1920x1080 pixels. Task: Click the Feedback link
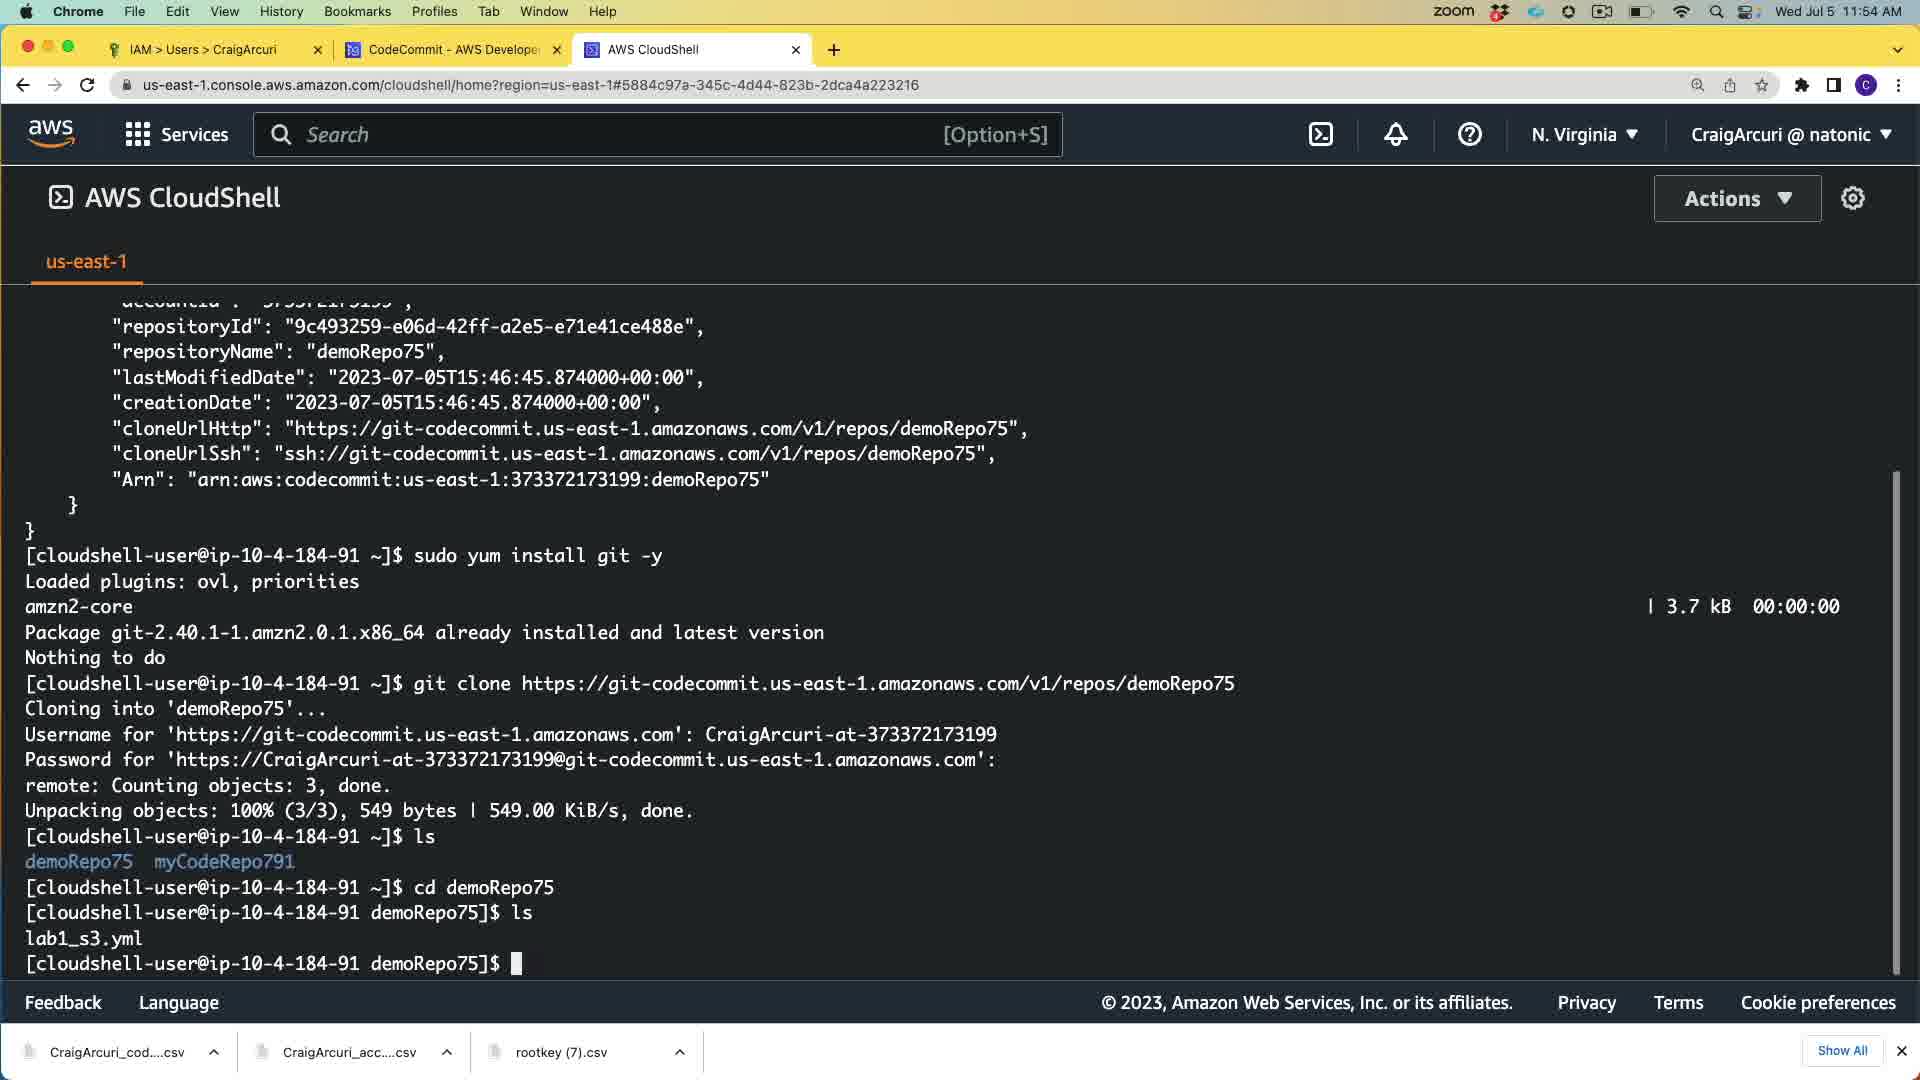coord(63,1003)
